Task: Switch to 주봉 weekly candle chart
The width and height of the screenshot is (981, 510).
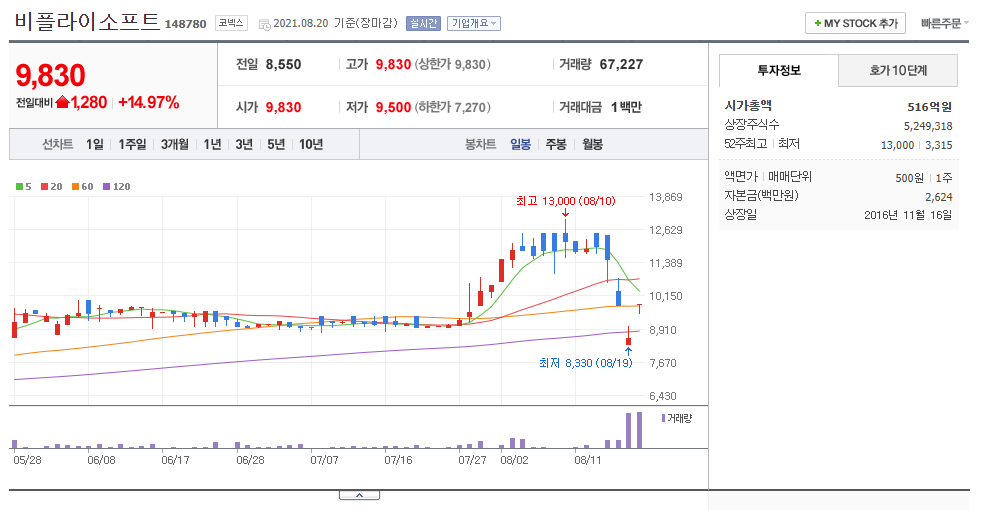Action: pos(556,145)
